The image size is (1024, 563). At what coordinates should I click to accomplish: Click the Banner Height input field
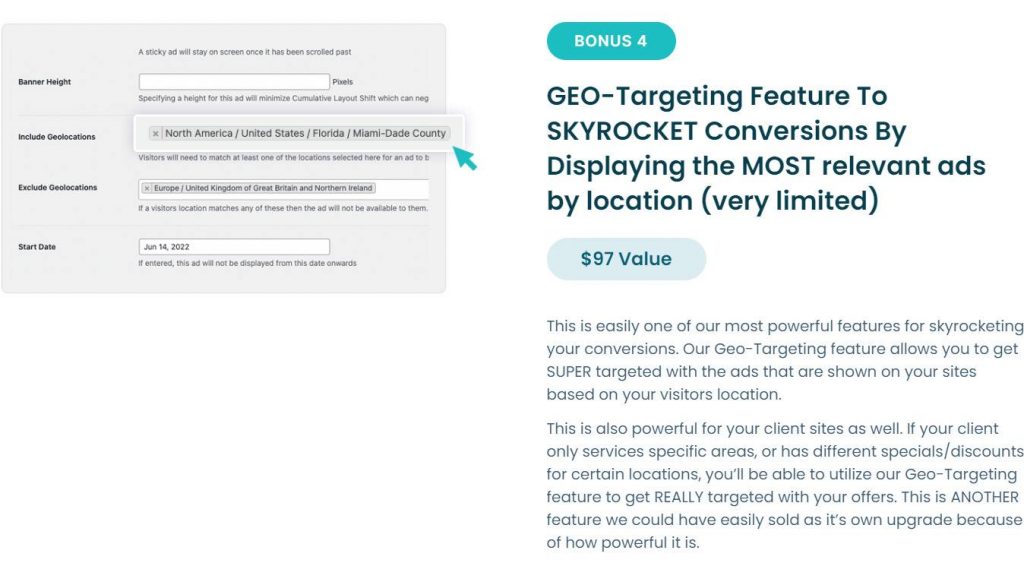pos(234,82)
